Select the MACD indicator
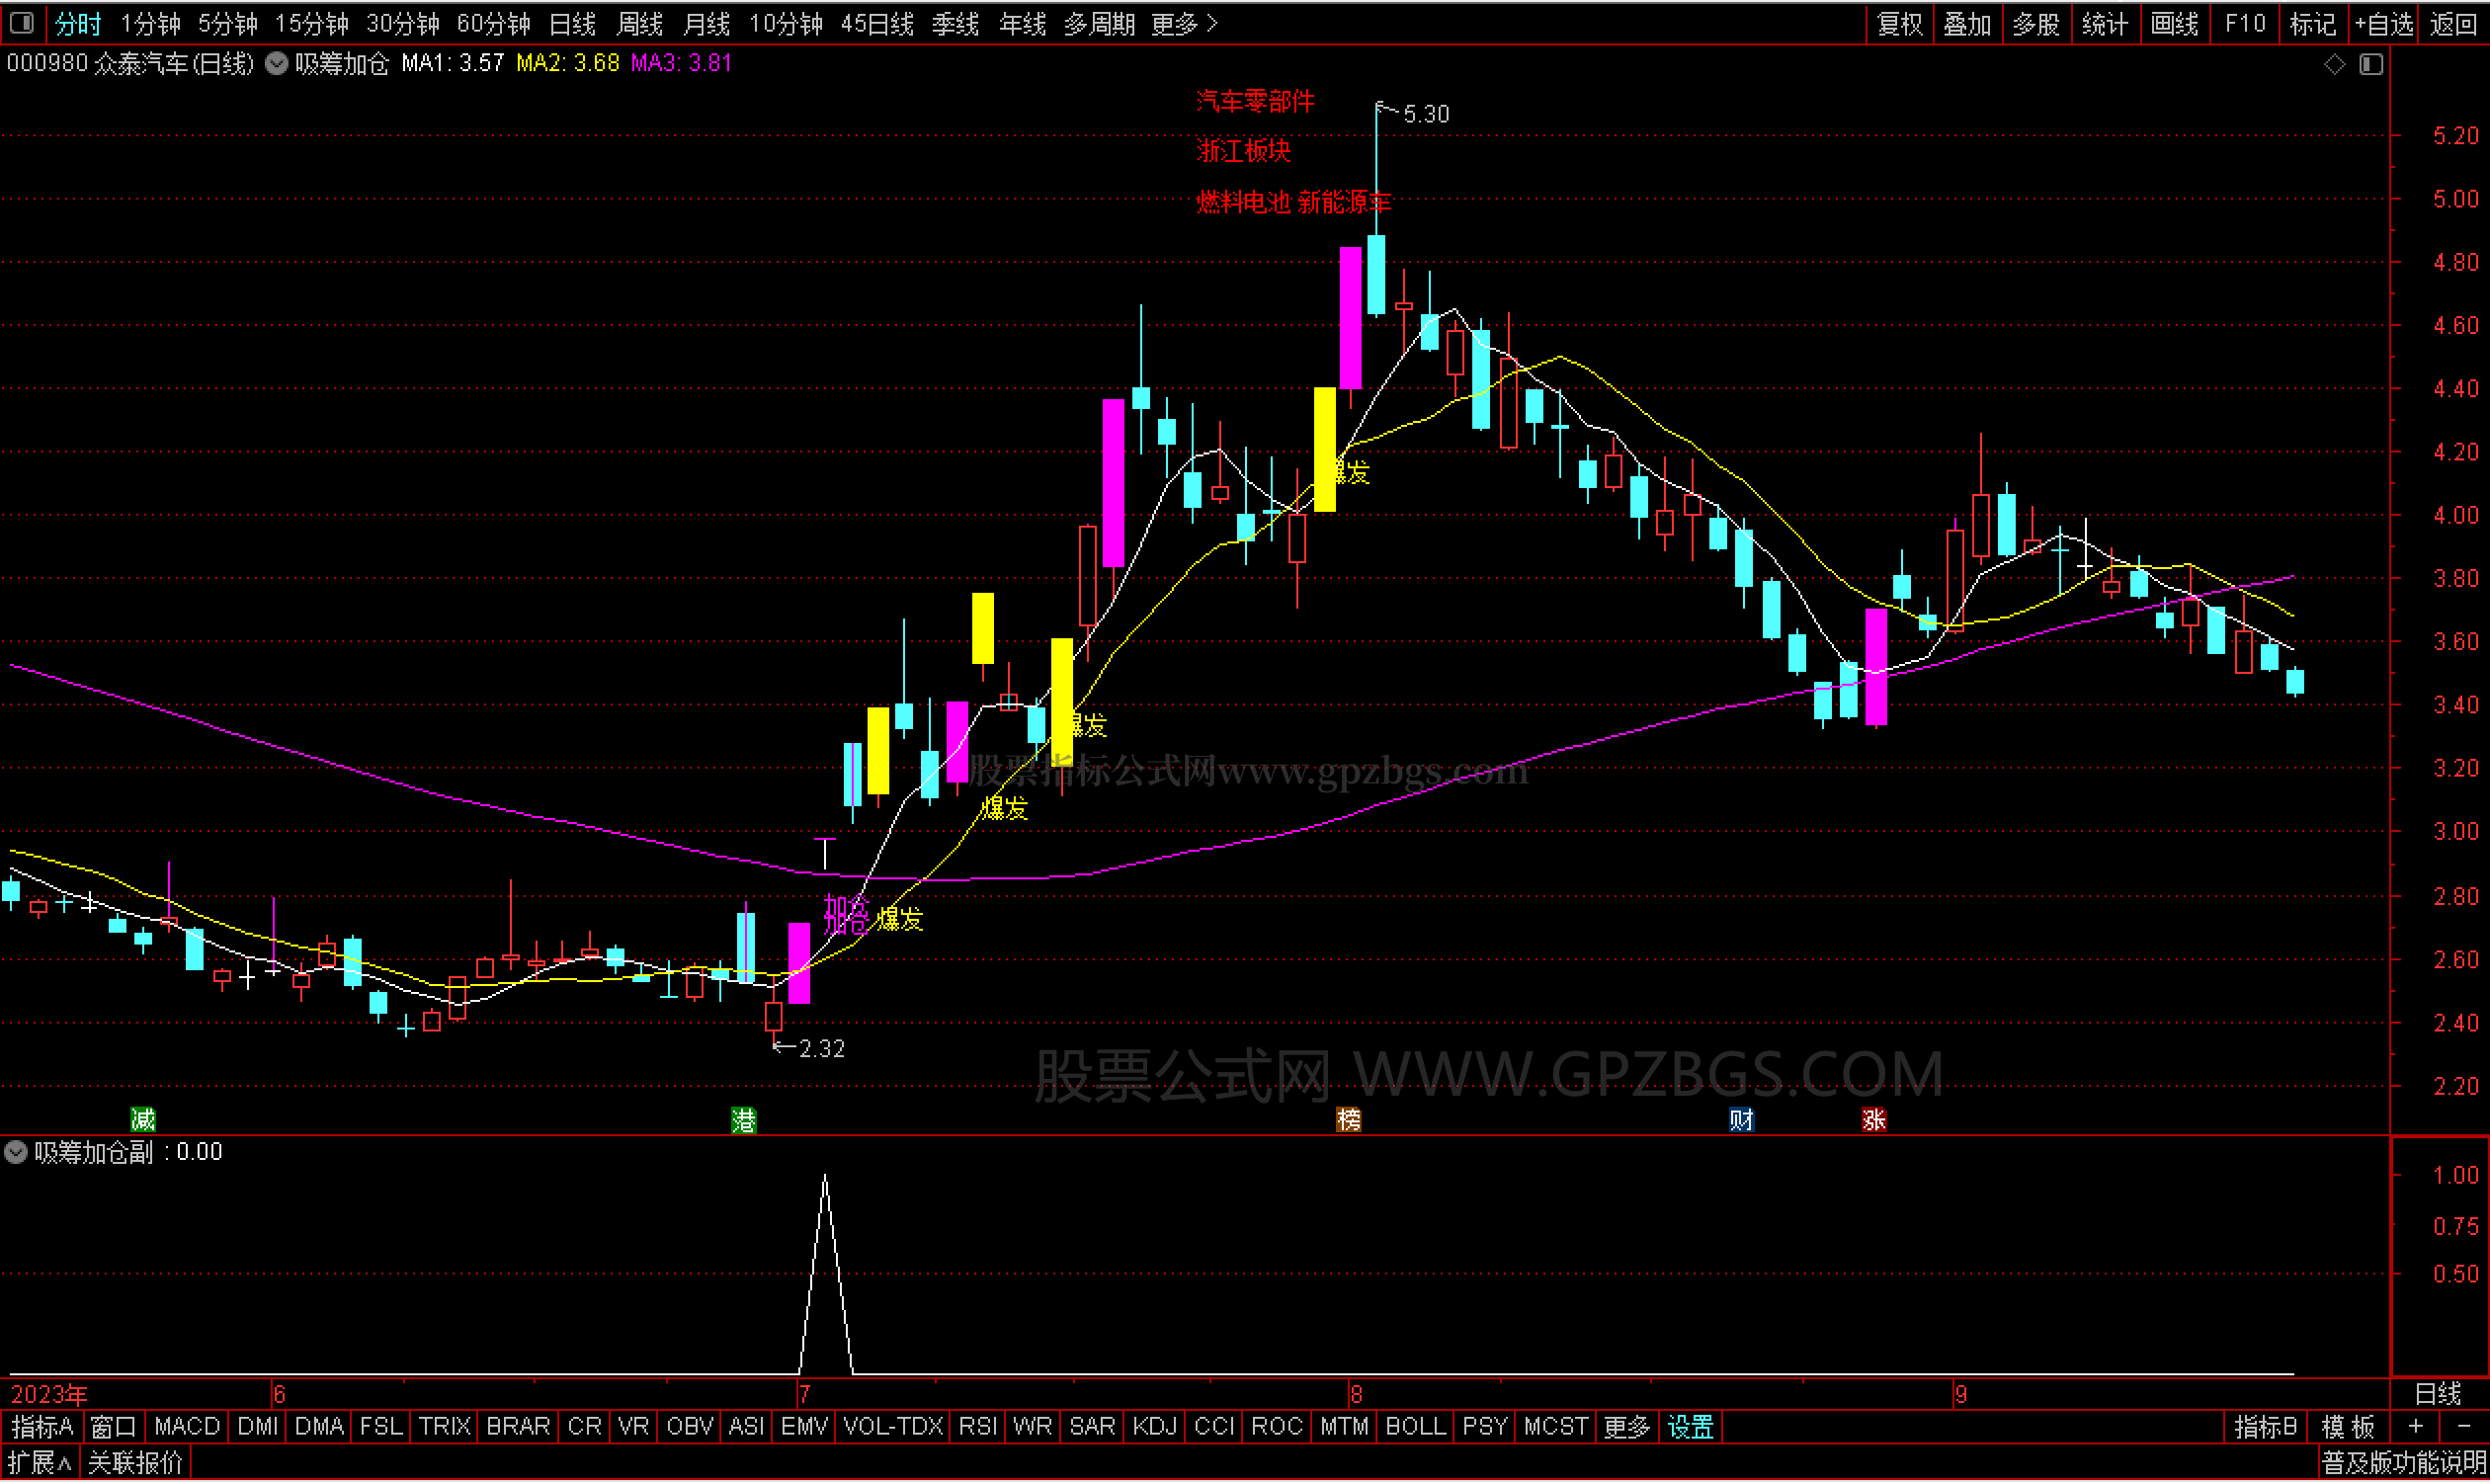Viewport: 2490px width, 1484px height. 187,1427
